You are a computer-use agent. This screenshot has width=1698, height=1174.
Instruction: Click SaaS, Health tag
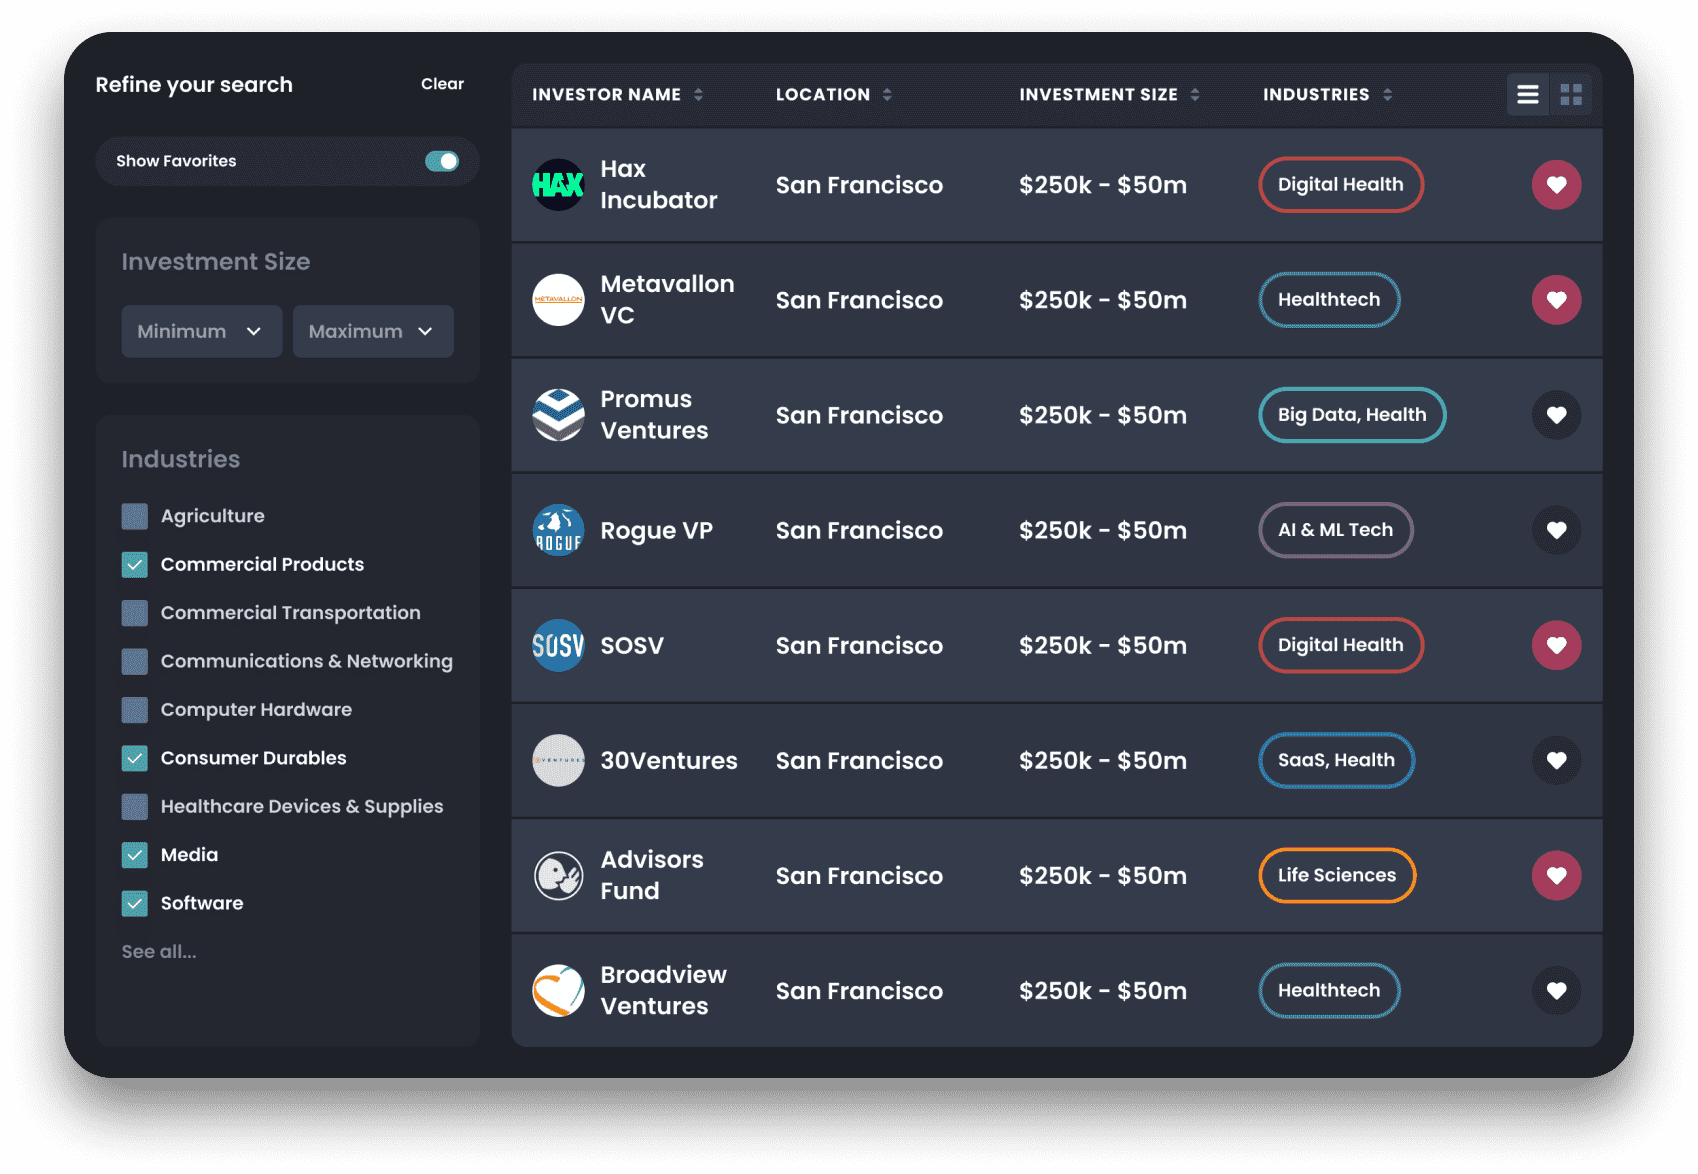point(1336,760)
